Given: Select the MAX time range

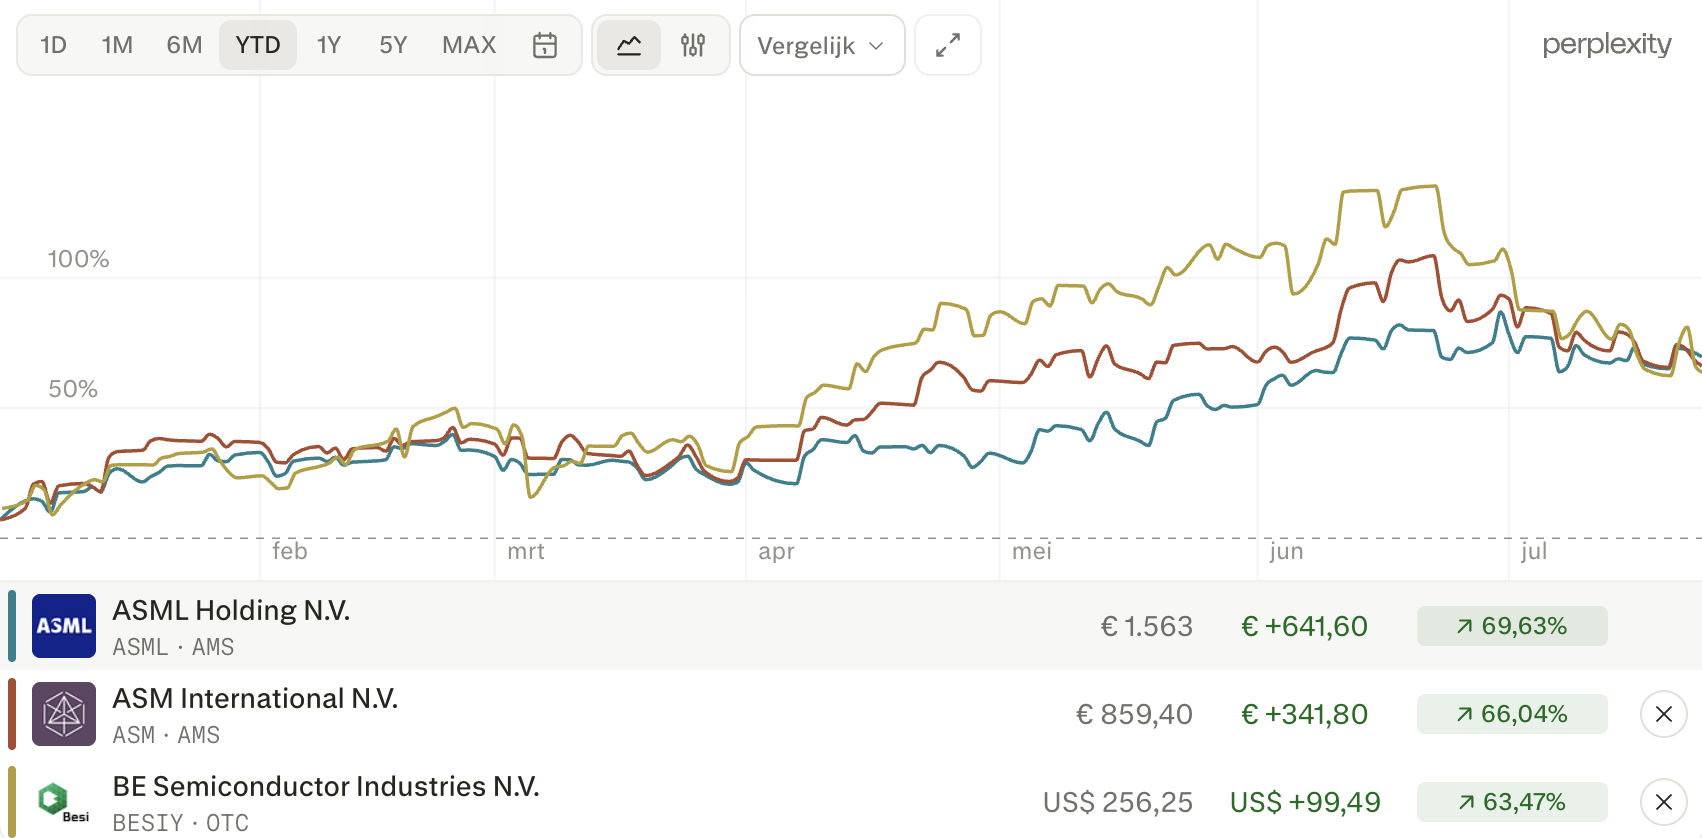Looking at the screenshot, I should [x=469, y=45].
